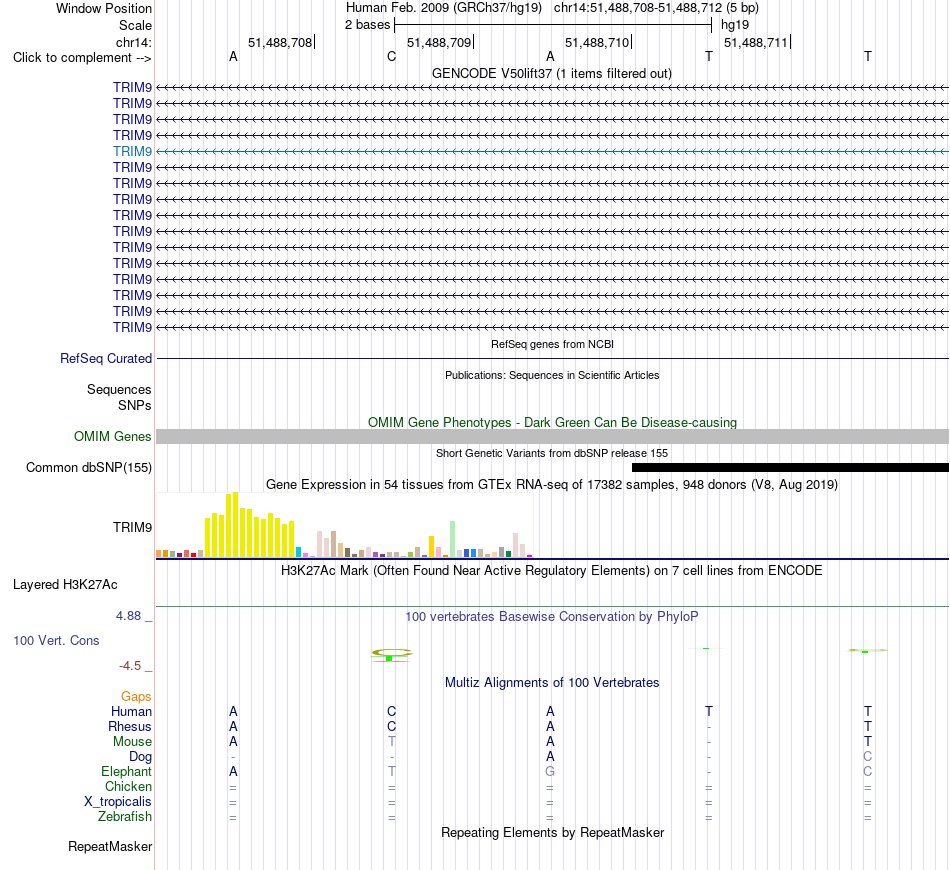
Task: Open the RefSeq Curated track label
Action: click(x=106, y=359)
